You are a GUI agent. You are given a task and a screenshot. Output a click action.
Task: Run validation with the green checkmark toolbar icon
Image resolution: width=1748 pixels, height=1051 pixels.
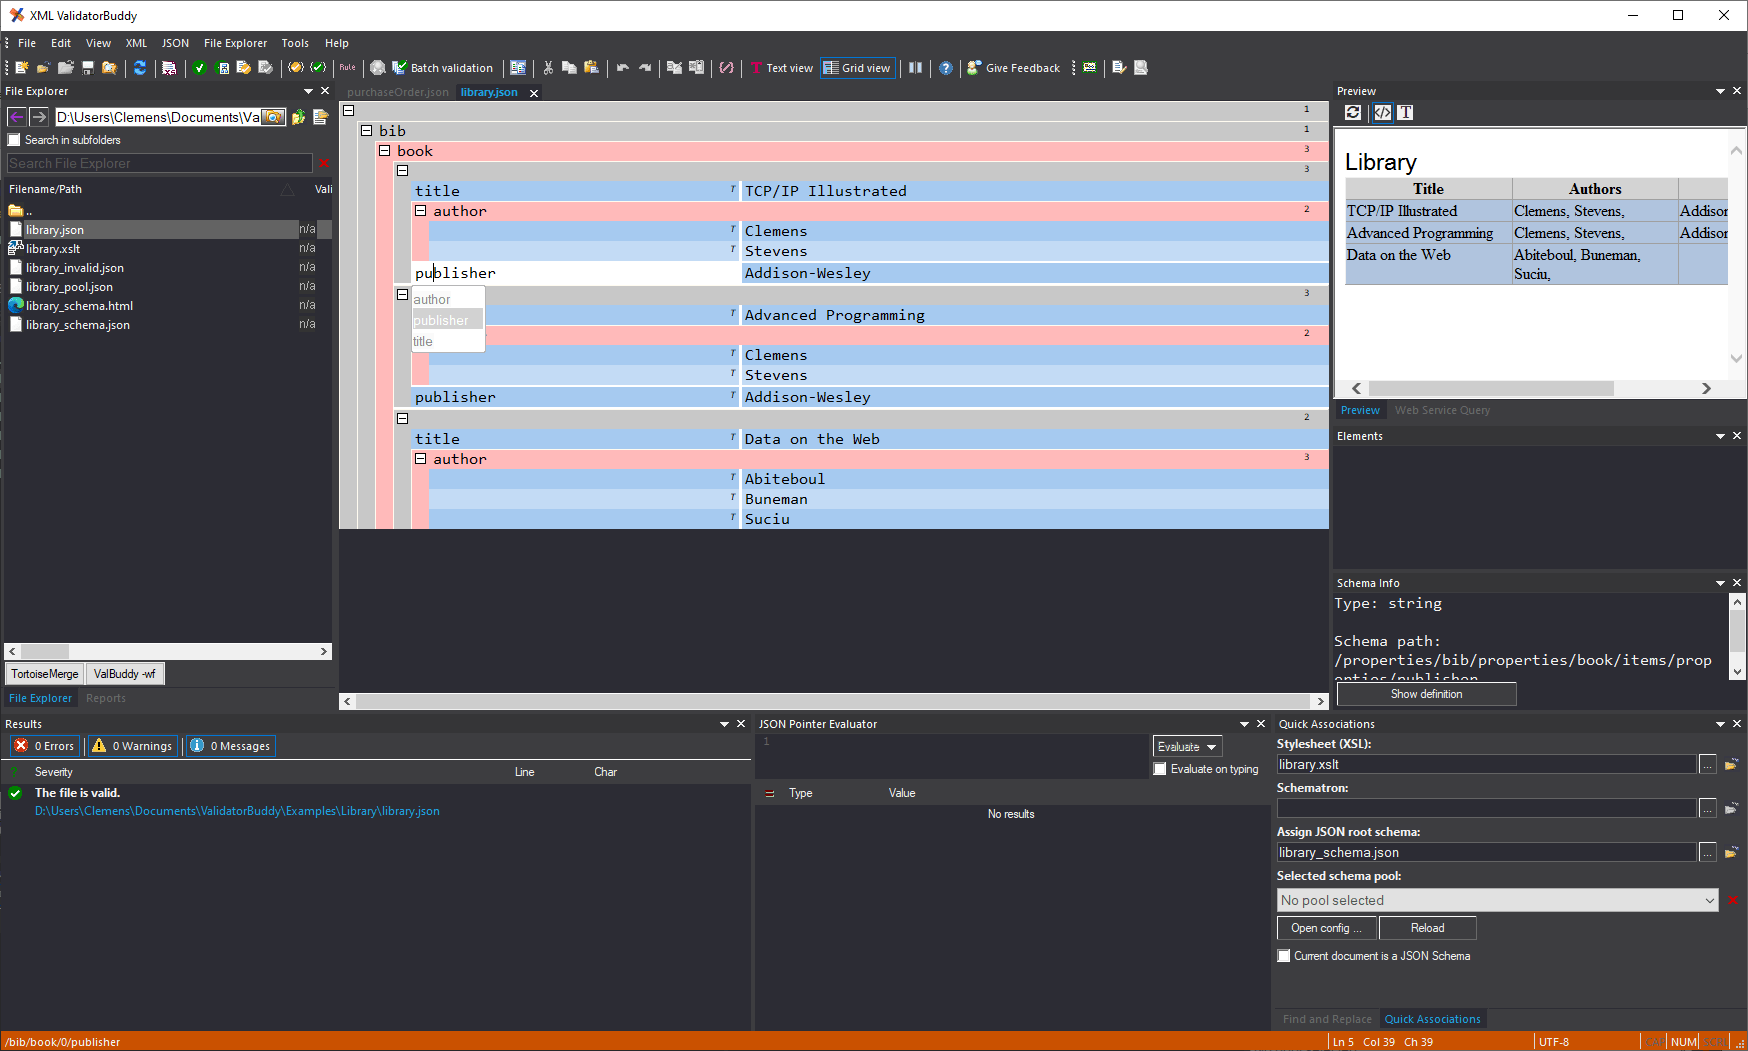point(199,68)
